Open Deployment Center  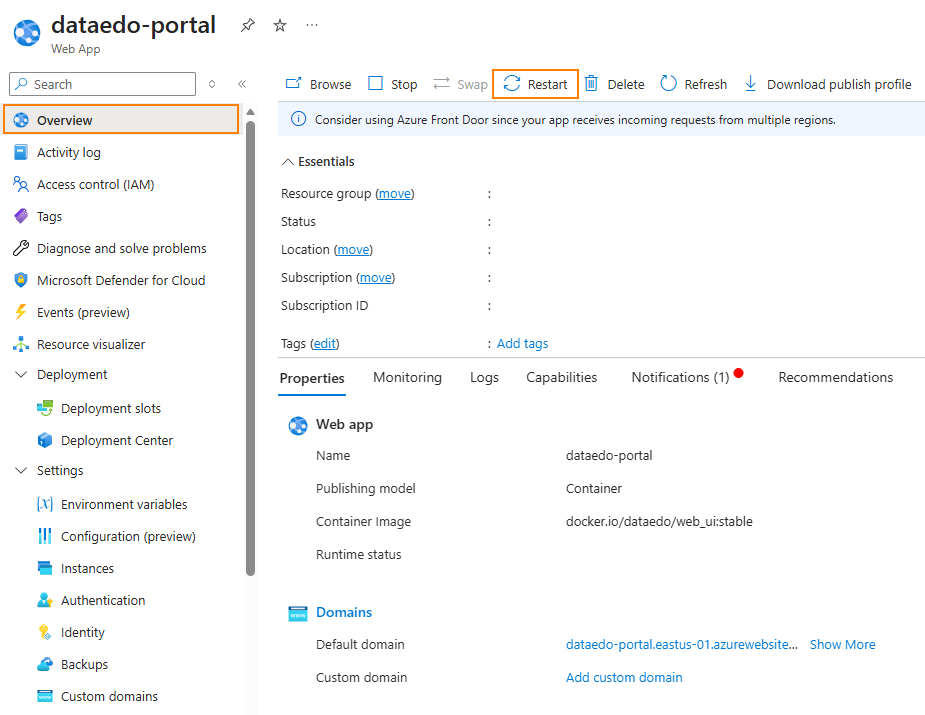117,440
